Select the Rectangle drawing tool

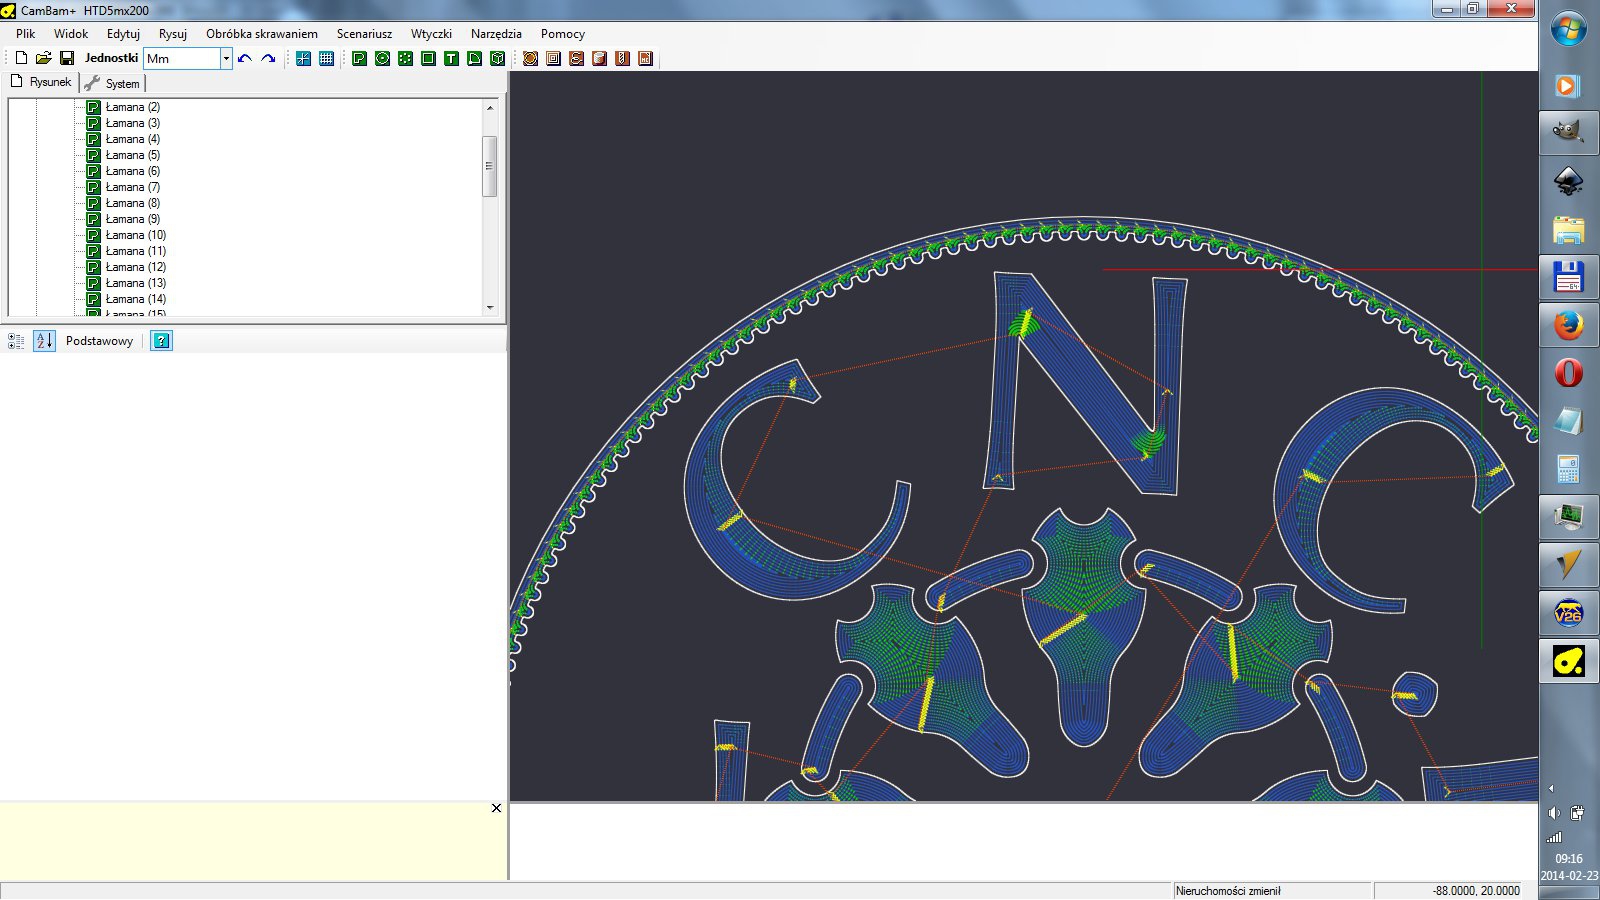(428, 58)
